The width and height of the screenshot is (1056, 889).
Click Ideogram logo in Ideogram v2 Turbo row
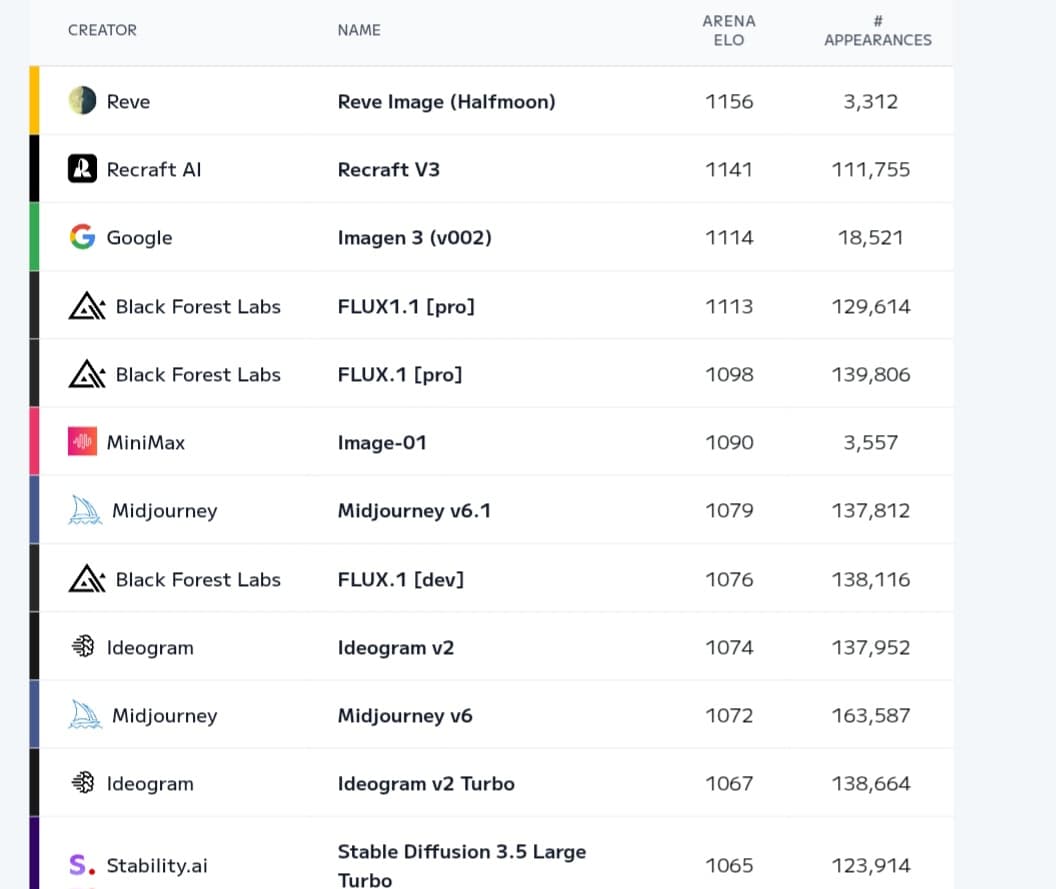[82, 784]
